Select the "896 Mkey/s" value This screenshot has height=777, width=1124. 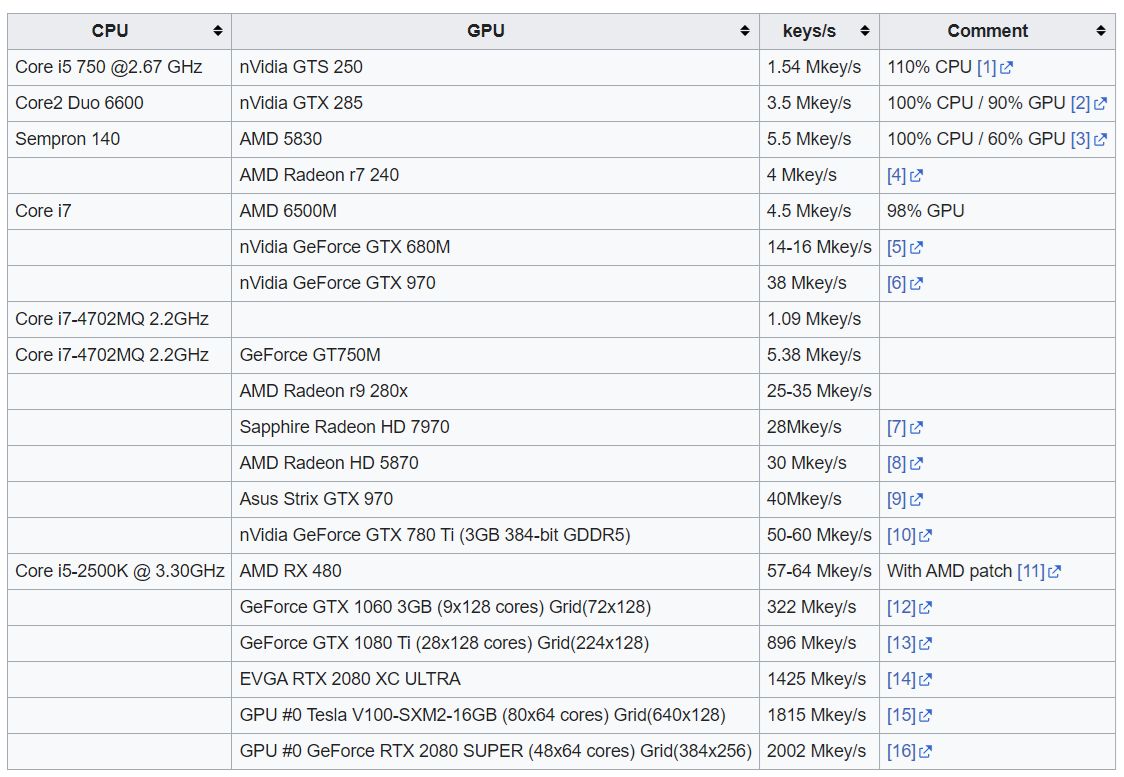coord(819,643)
